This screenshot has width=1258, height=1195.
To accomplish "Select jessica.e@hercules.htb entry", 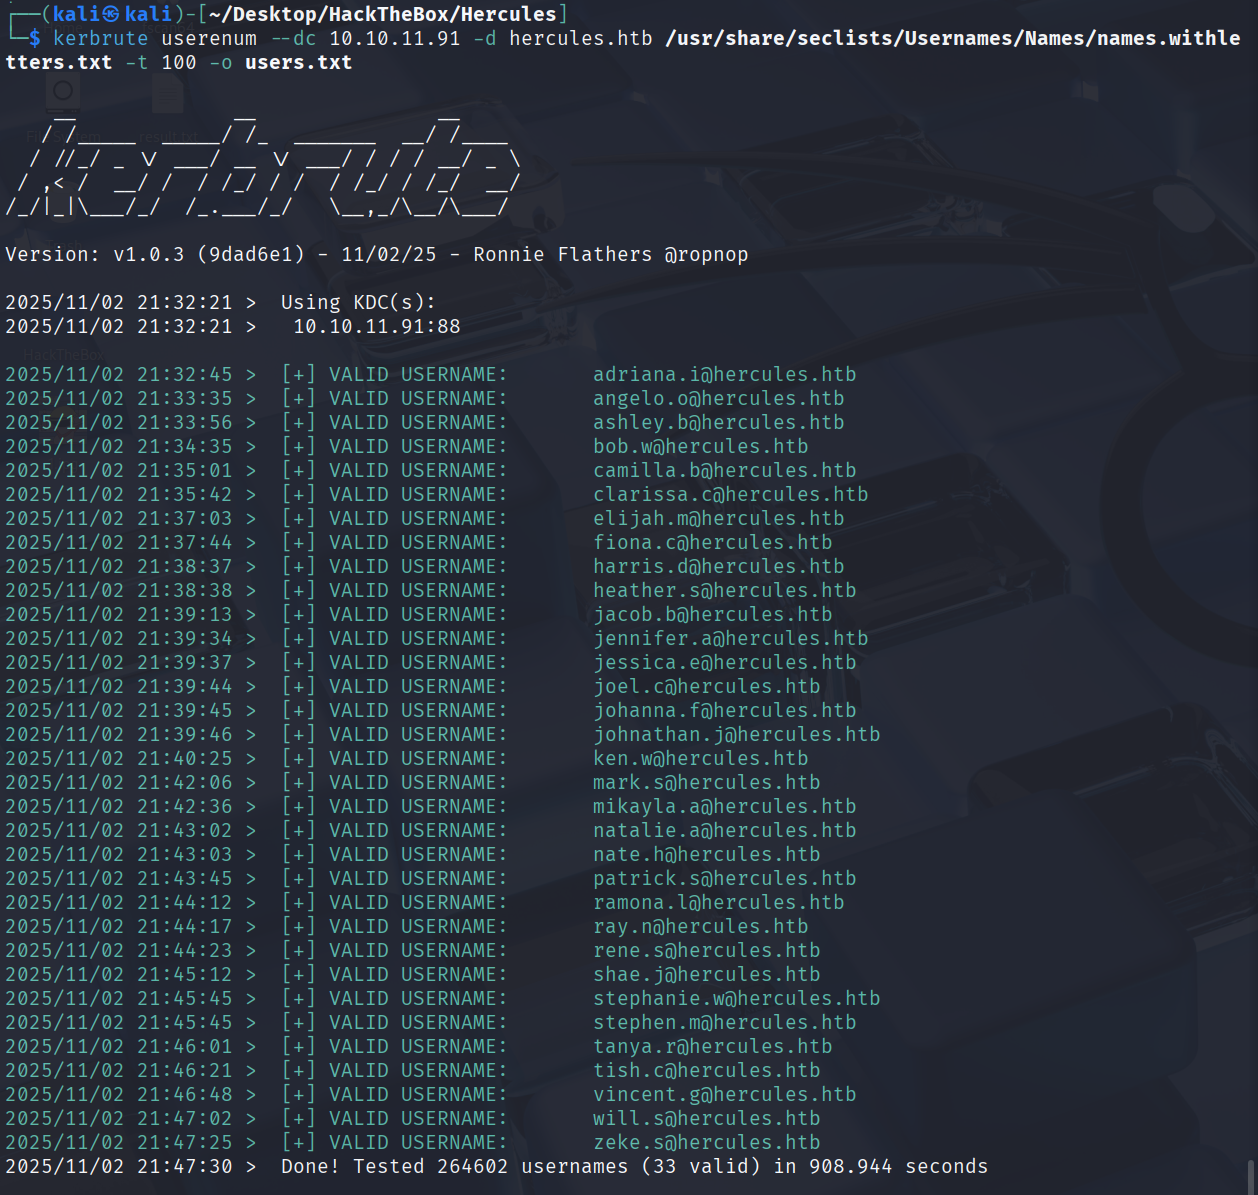I will coord(724,663).
